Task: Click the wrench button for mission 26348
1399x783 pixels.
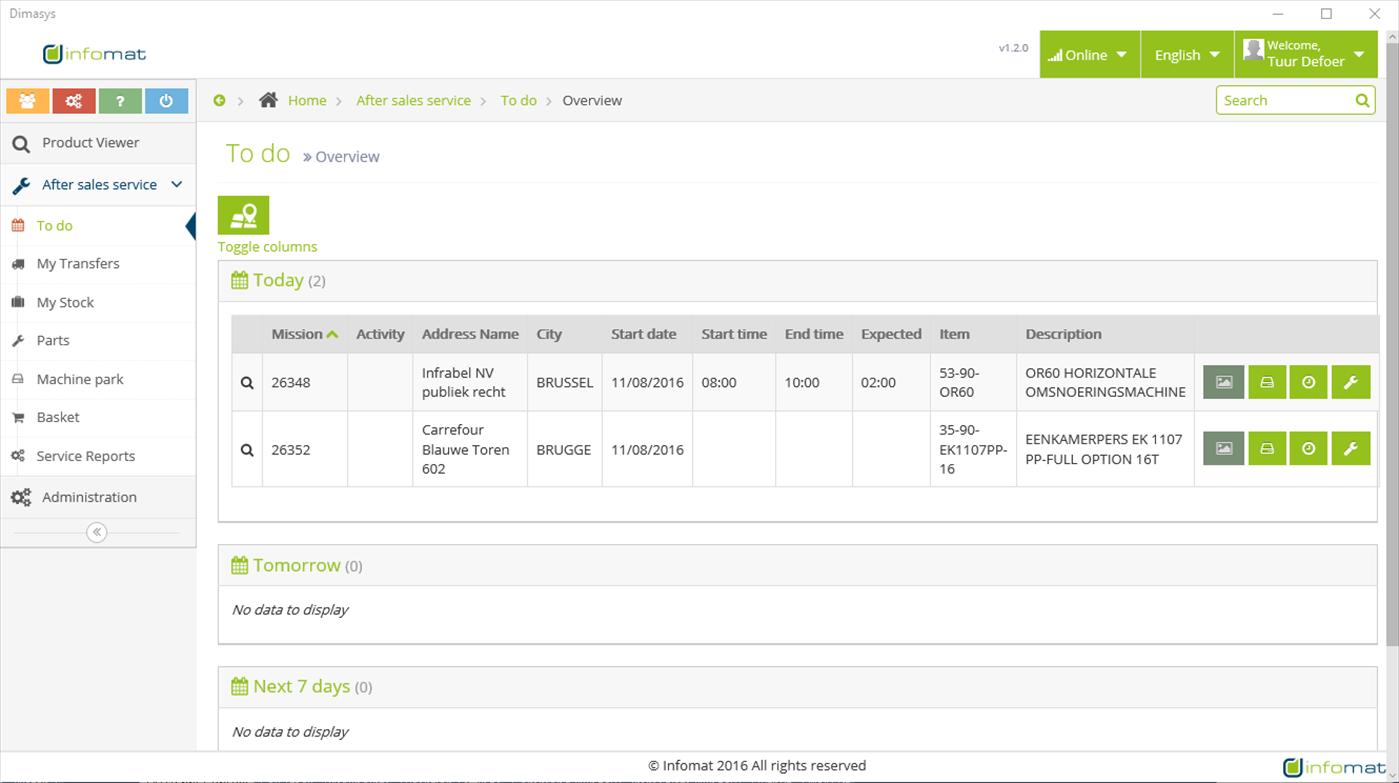Action: (x=1350, y=382)
